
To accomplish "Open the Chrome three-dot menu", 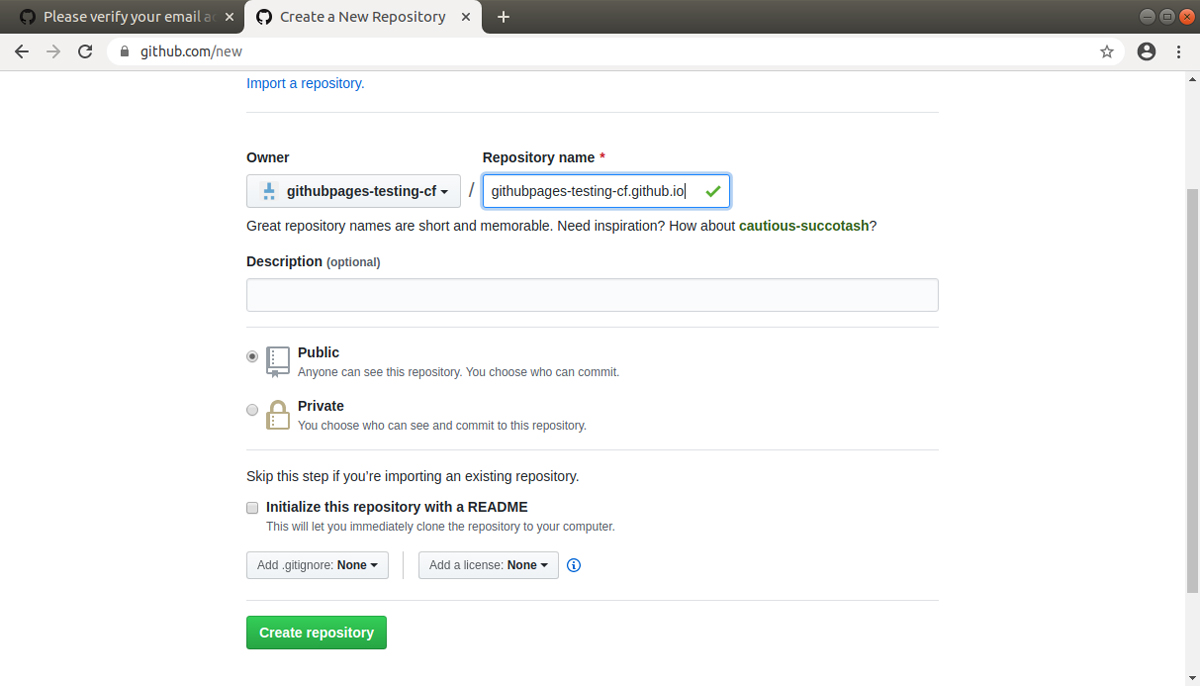I will (x=1180, y=50).
